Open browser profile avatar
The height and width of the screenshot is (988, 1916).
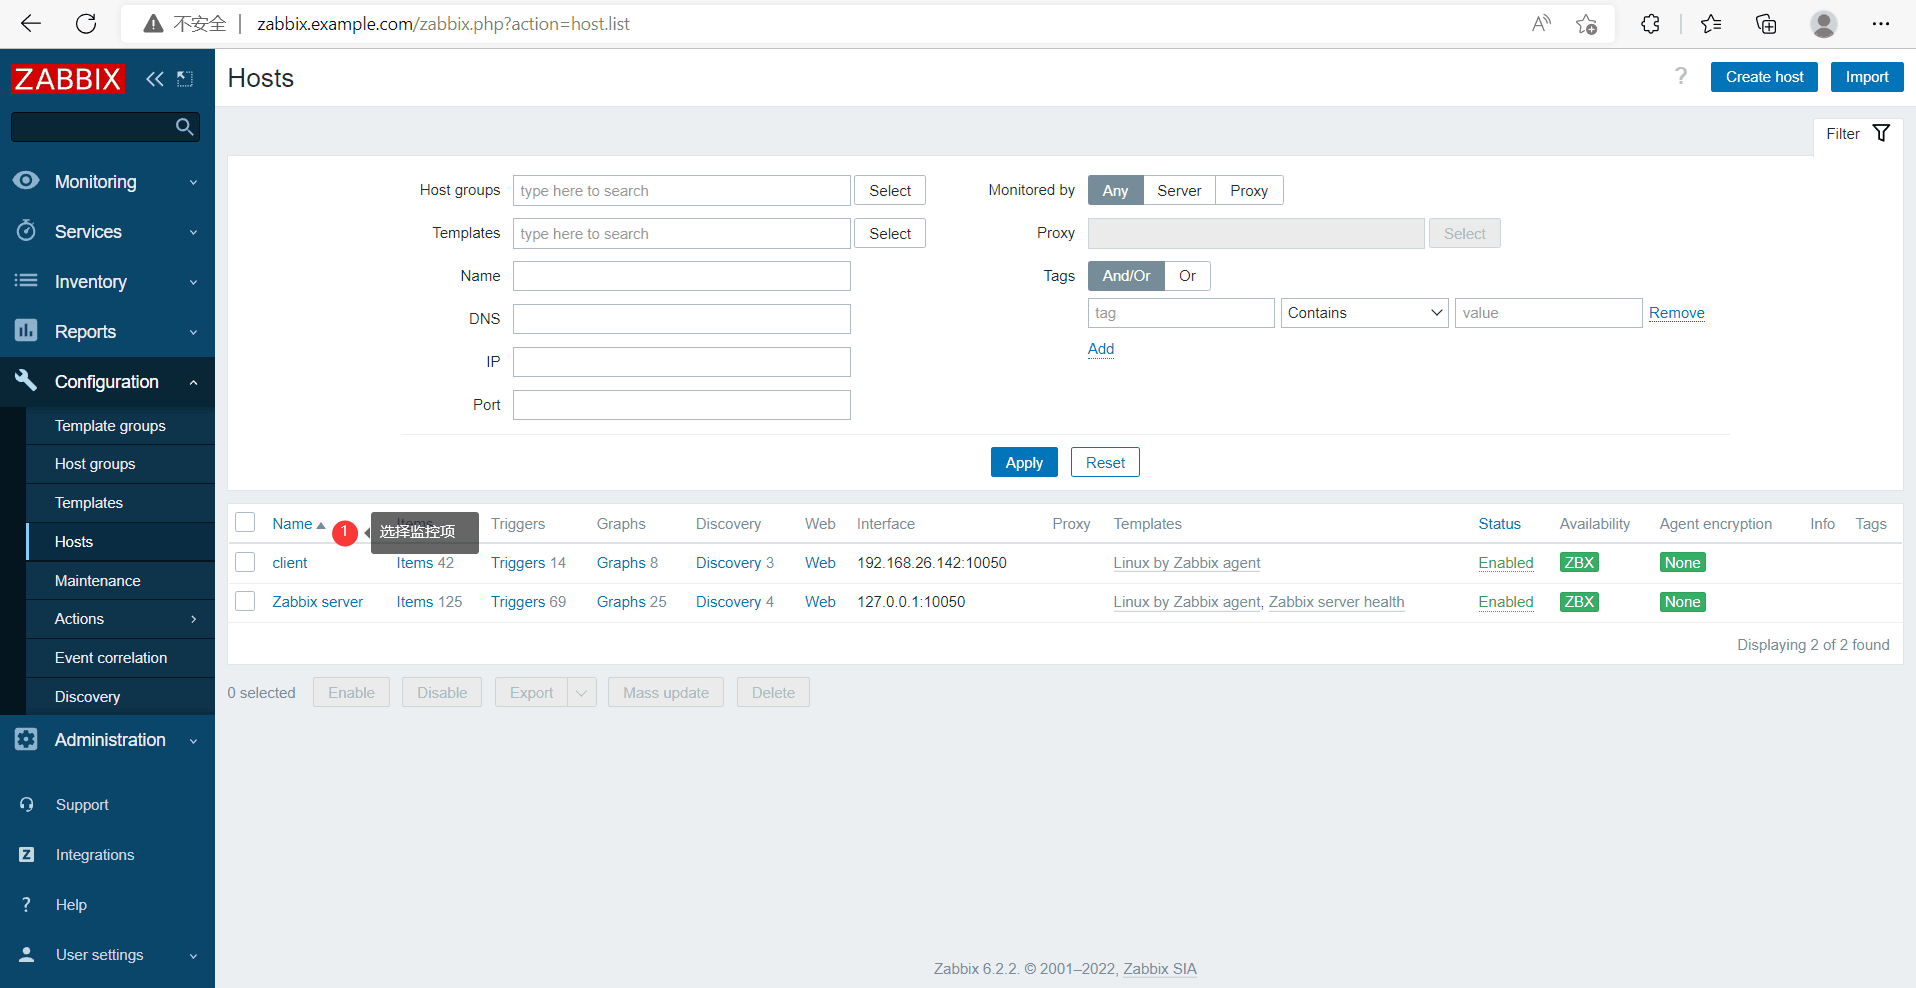(1824, 24)
